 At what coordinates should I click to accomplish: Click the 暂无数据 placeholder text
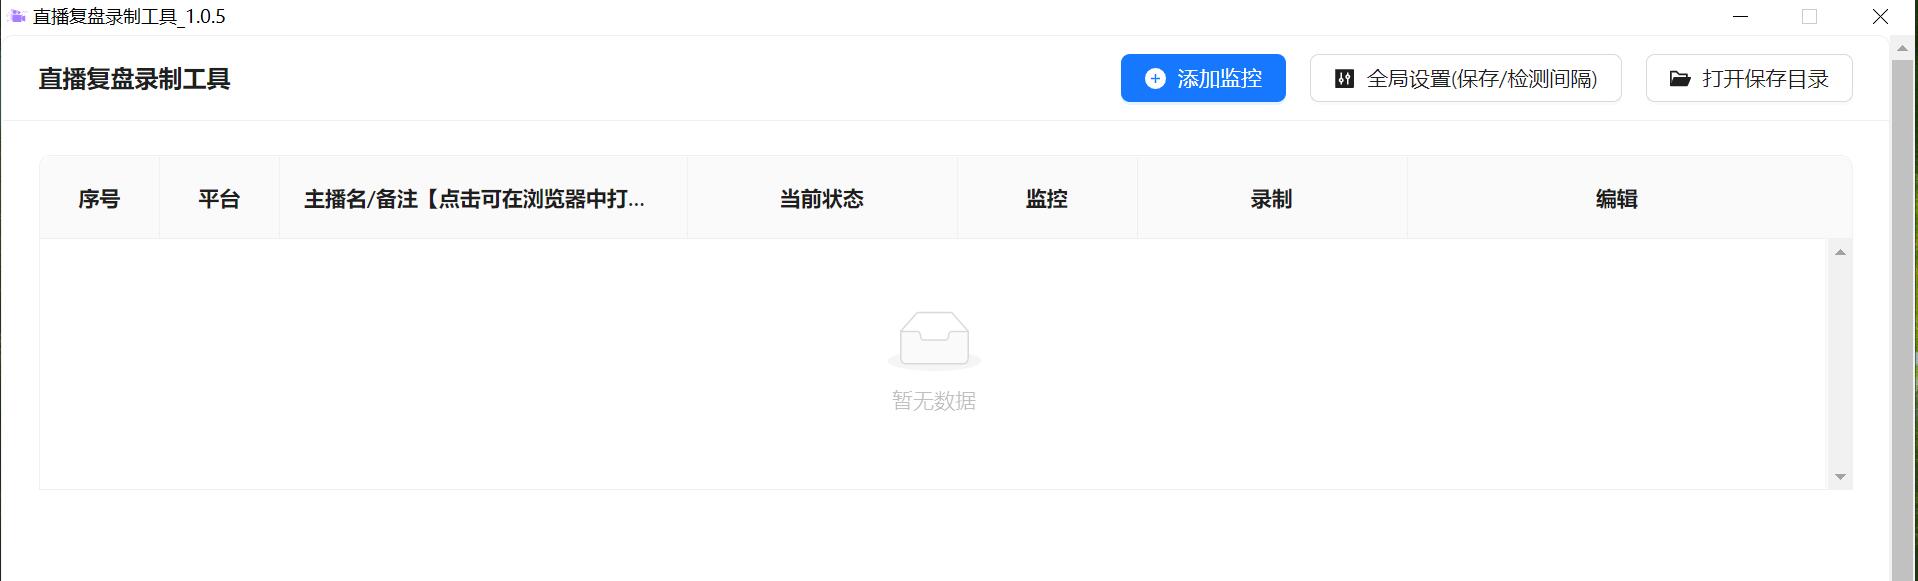934,401
